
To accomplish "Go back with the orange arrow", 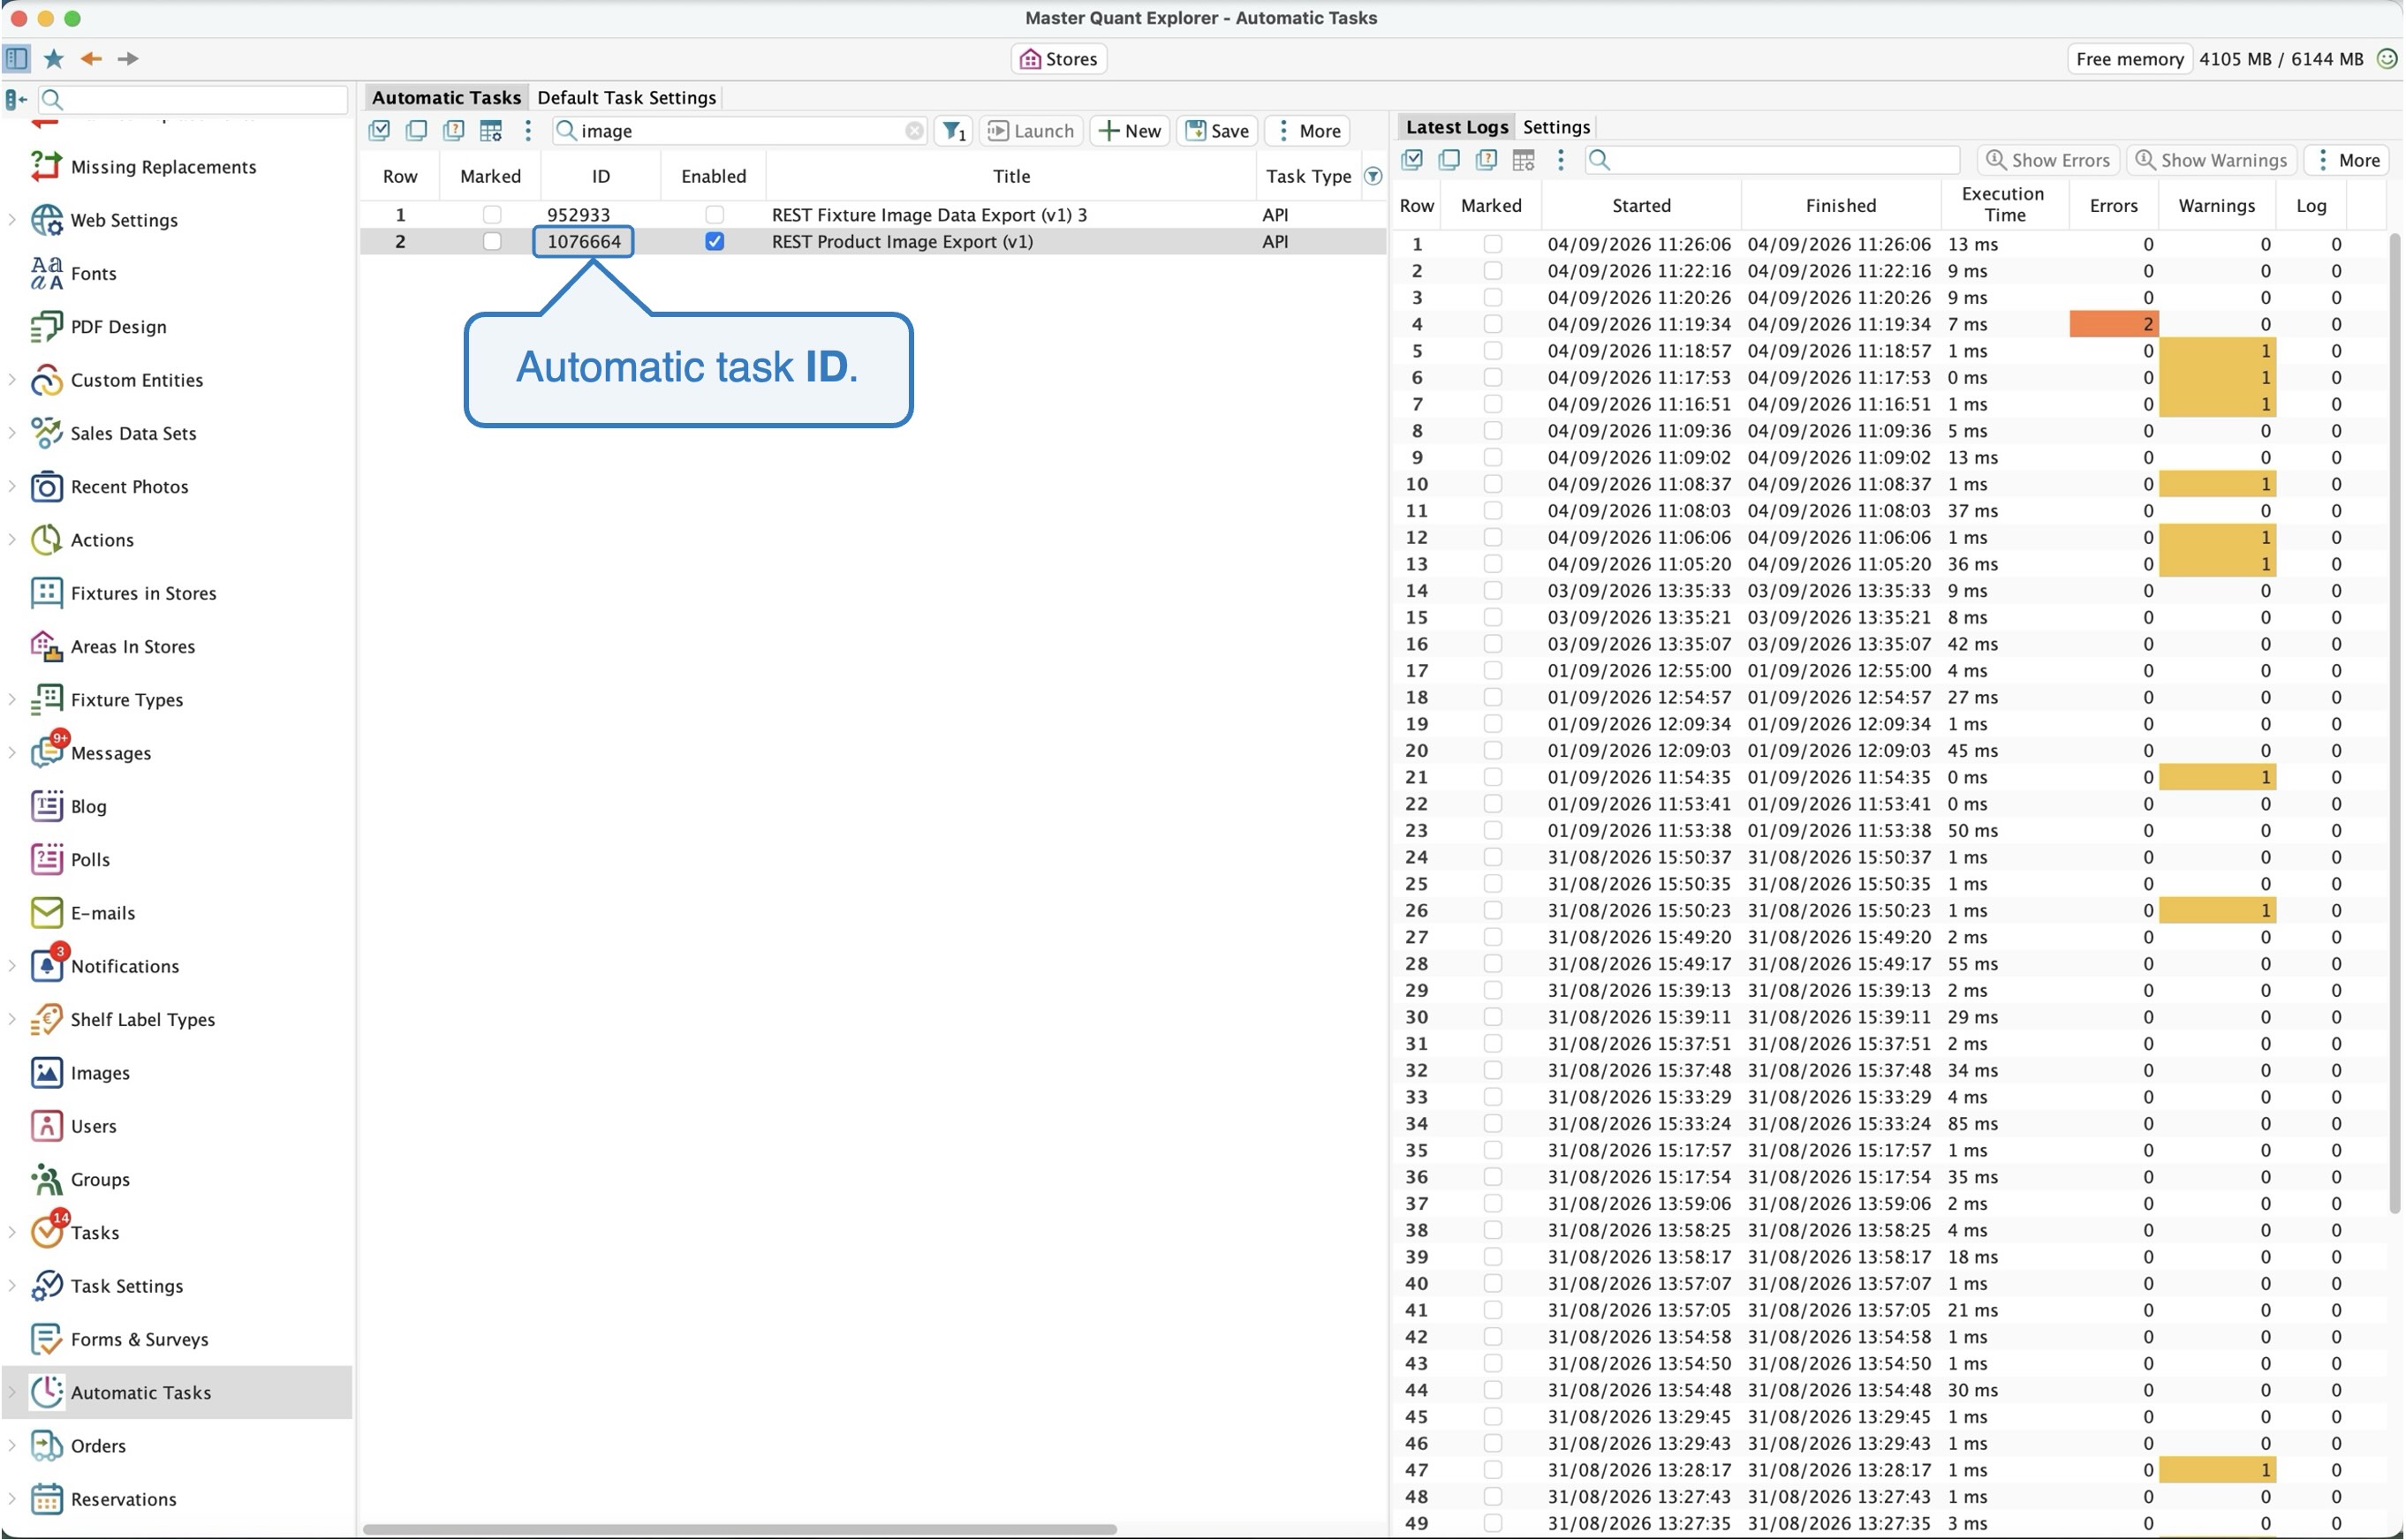I will (91, 59).
